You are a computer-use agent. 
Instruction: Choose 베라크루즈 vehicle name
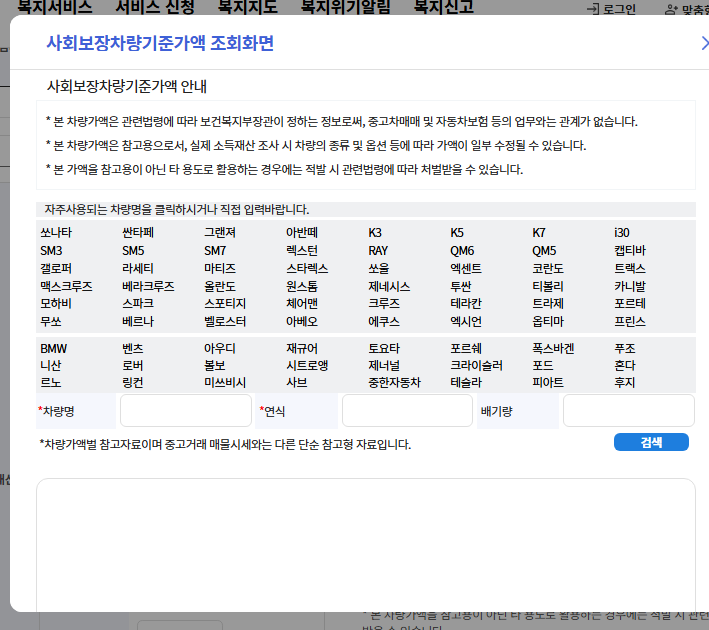pos(148,286)
